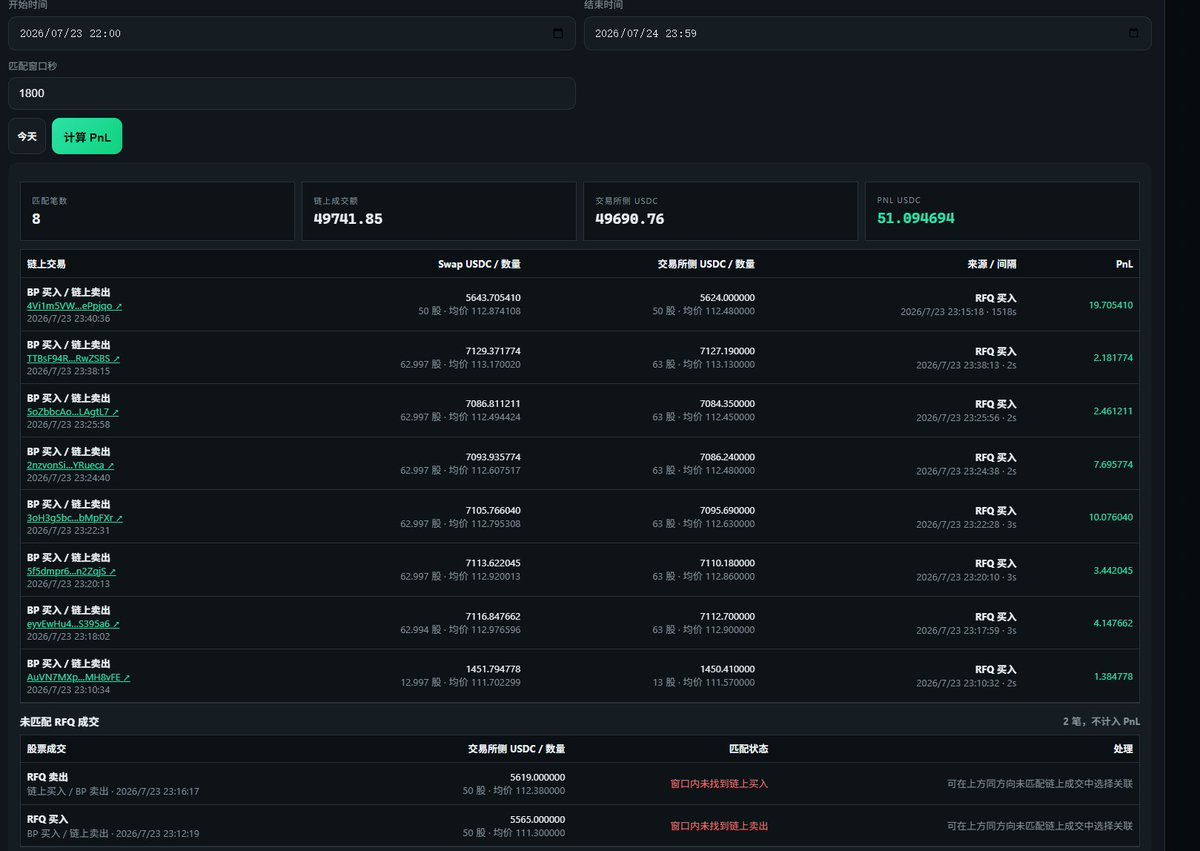Click the matched count value 8
Screen dimensions: 1200x851
coord(36,218)
